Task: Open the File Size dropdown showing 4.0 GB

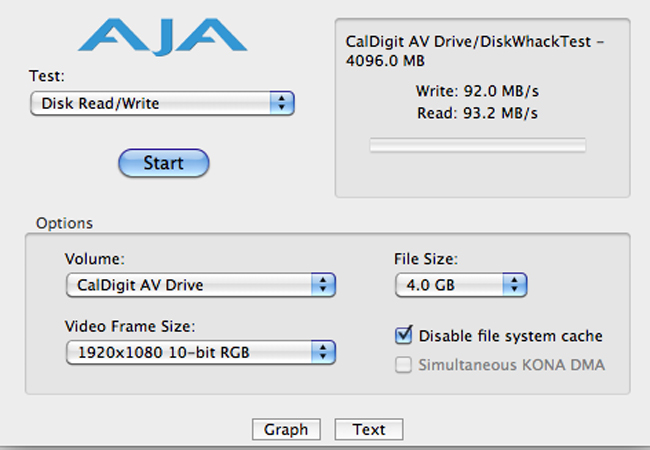Action: (x=461, y=285)
